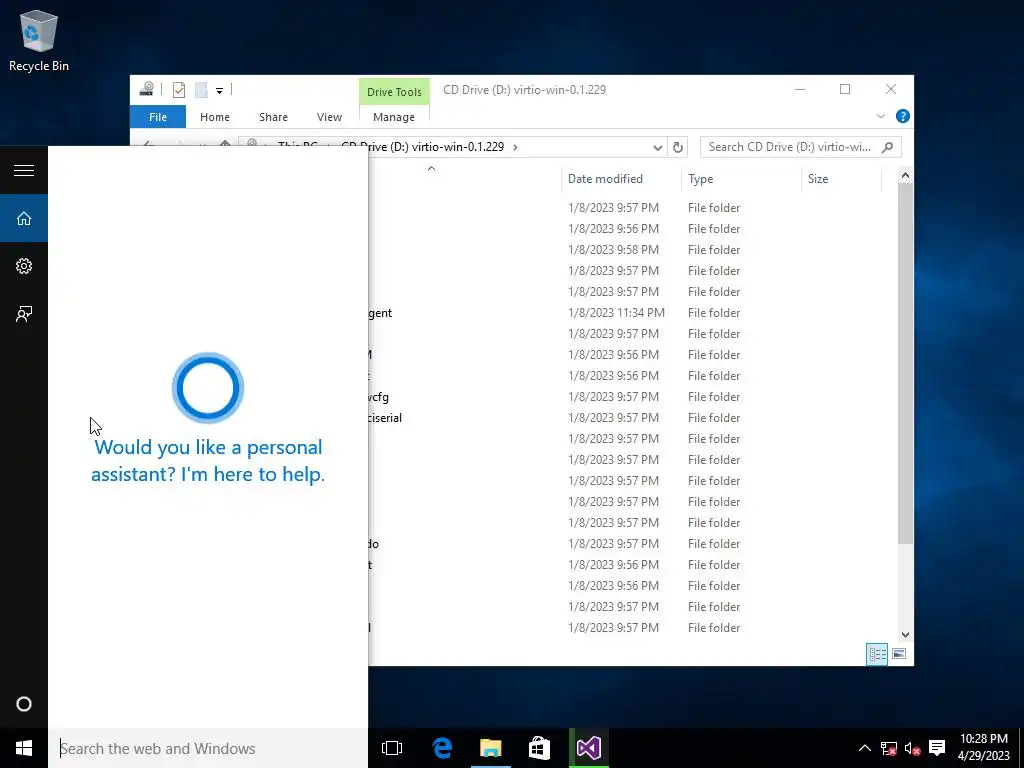
Task: Switch to Large icons view layout
Action: (x=899, y=654)
